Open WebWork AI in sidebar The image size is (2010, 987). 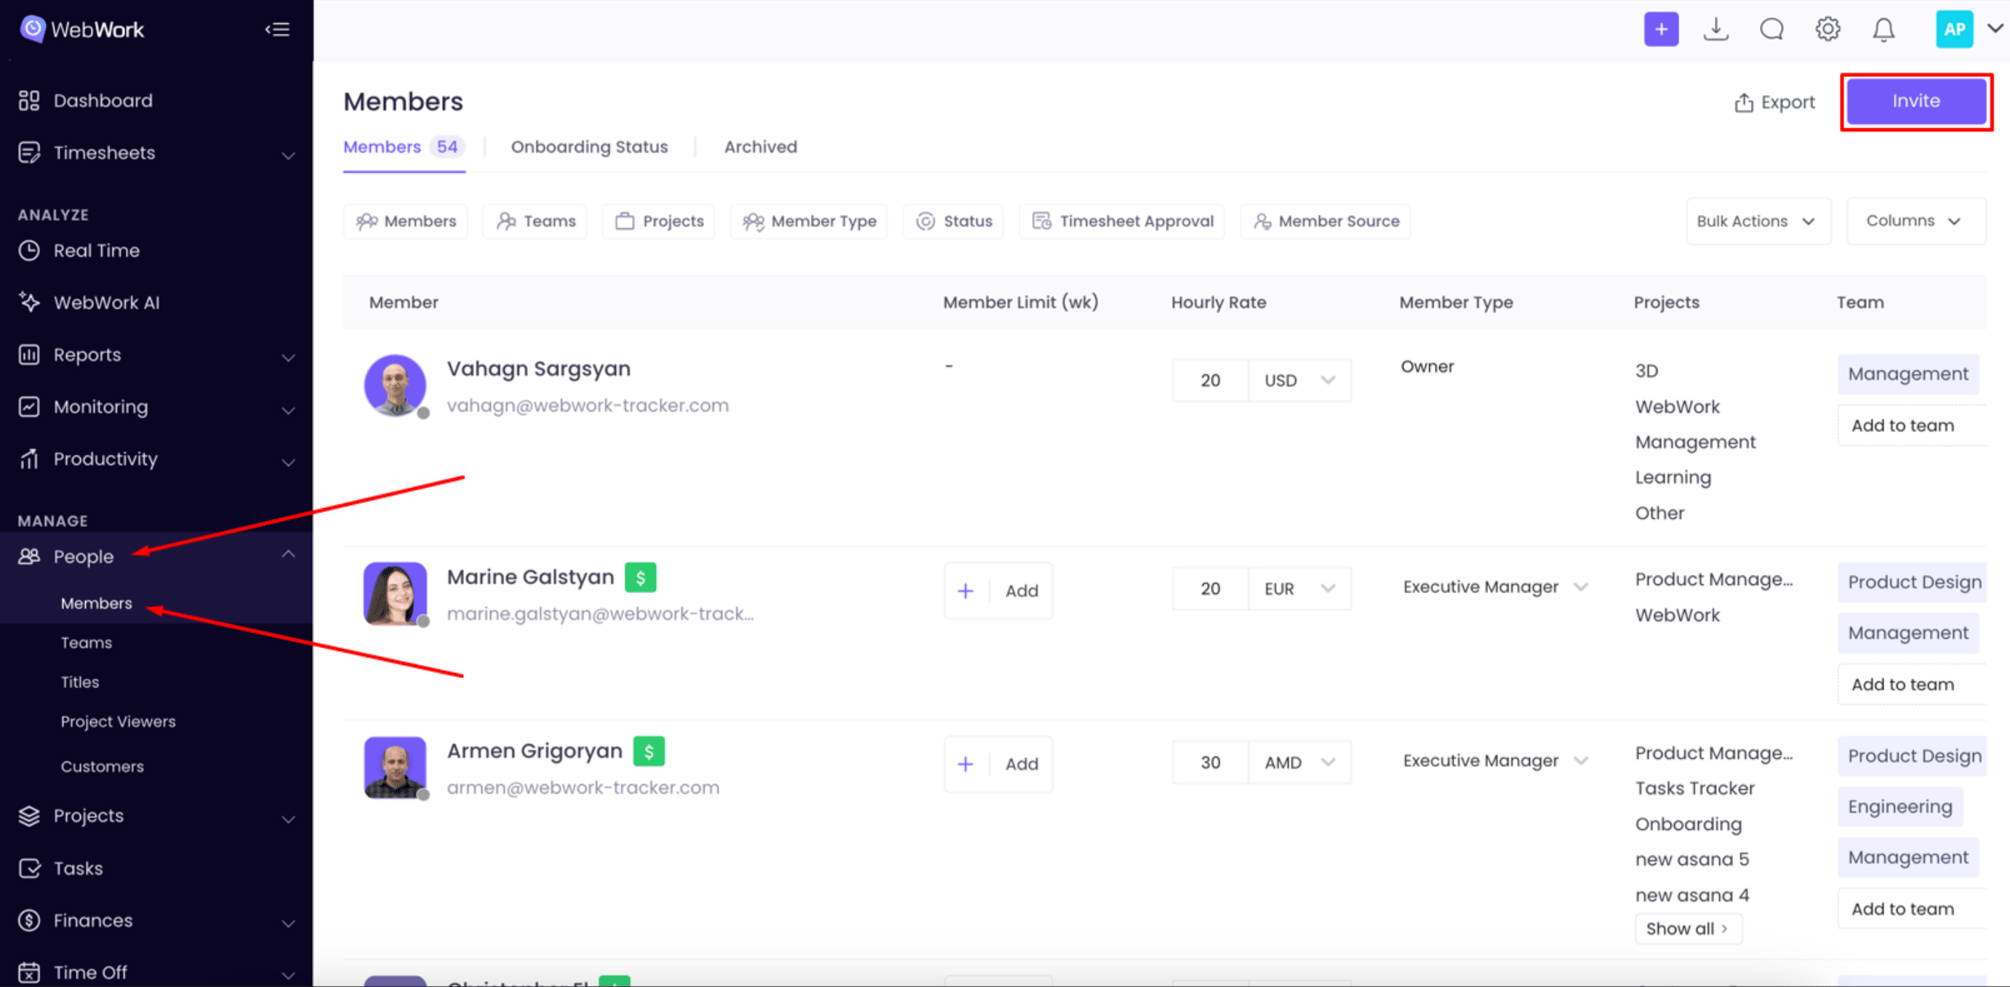(x=106, y=302)
